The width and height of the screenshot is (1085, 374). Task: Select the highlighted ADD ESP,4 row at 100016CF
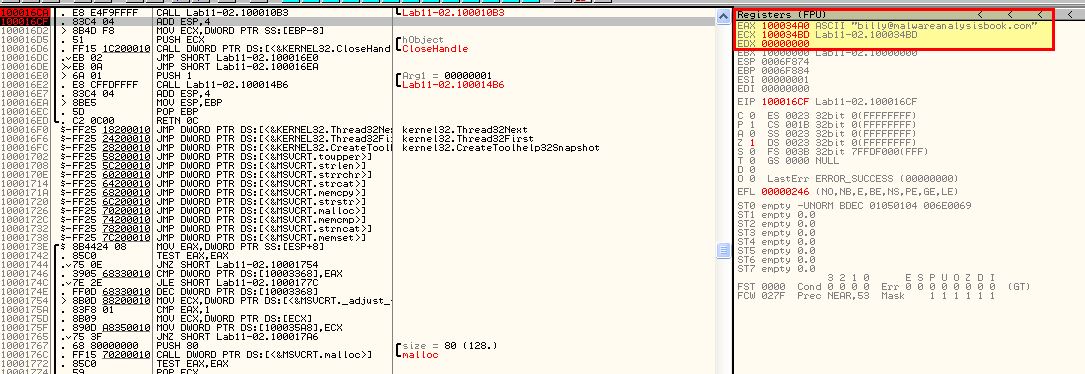[357, 22]
